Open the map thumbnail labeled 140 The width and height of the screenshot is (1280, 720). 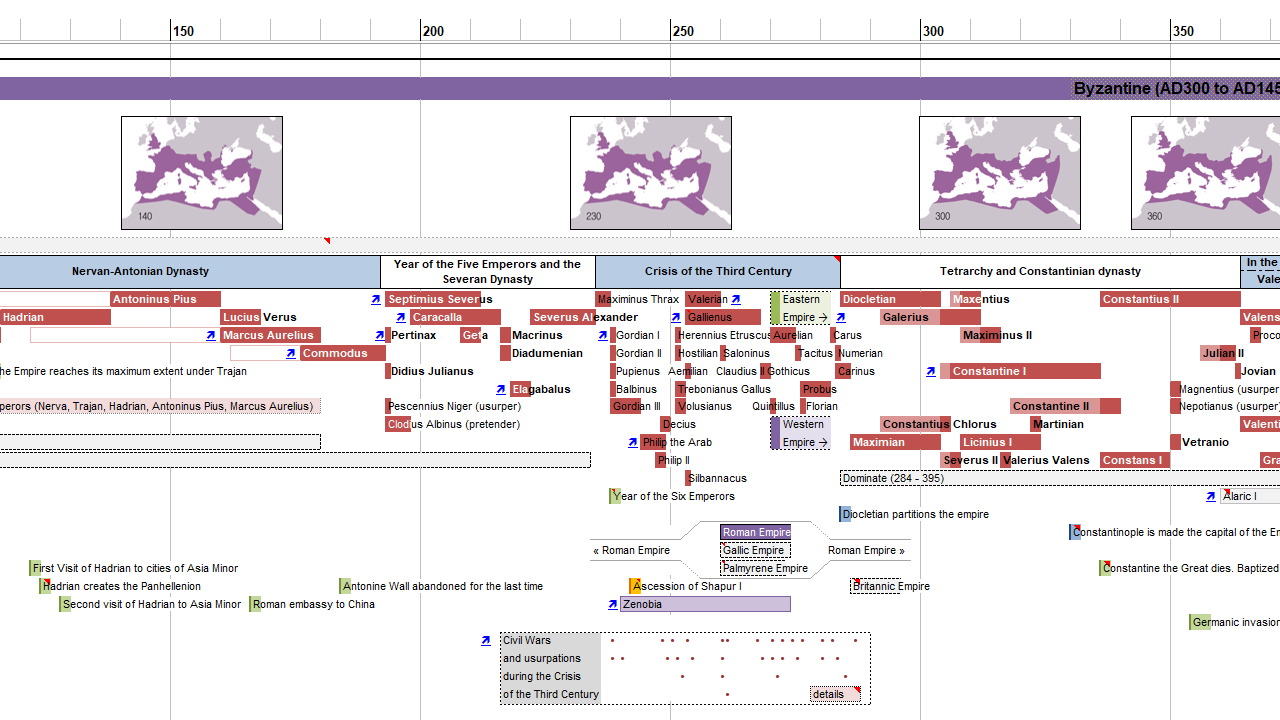coord(202,173)
